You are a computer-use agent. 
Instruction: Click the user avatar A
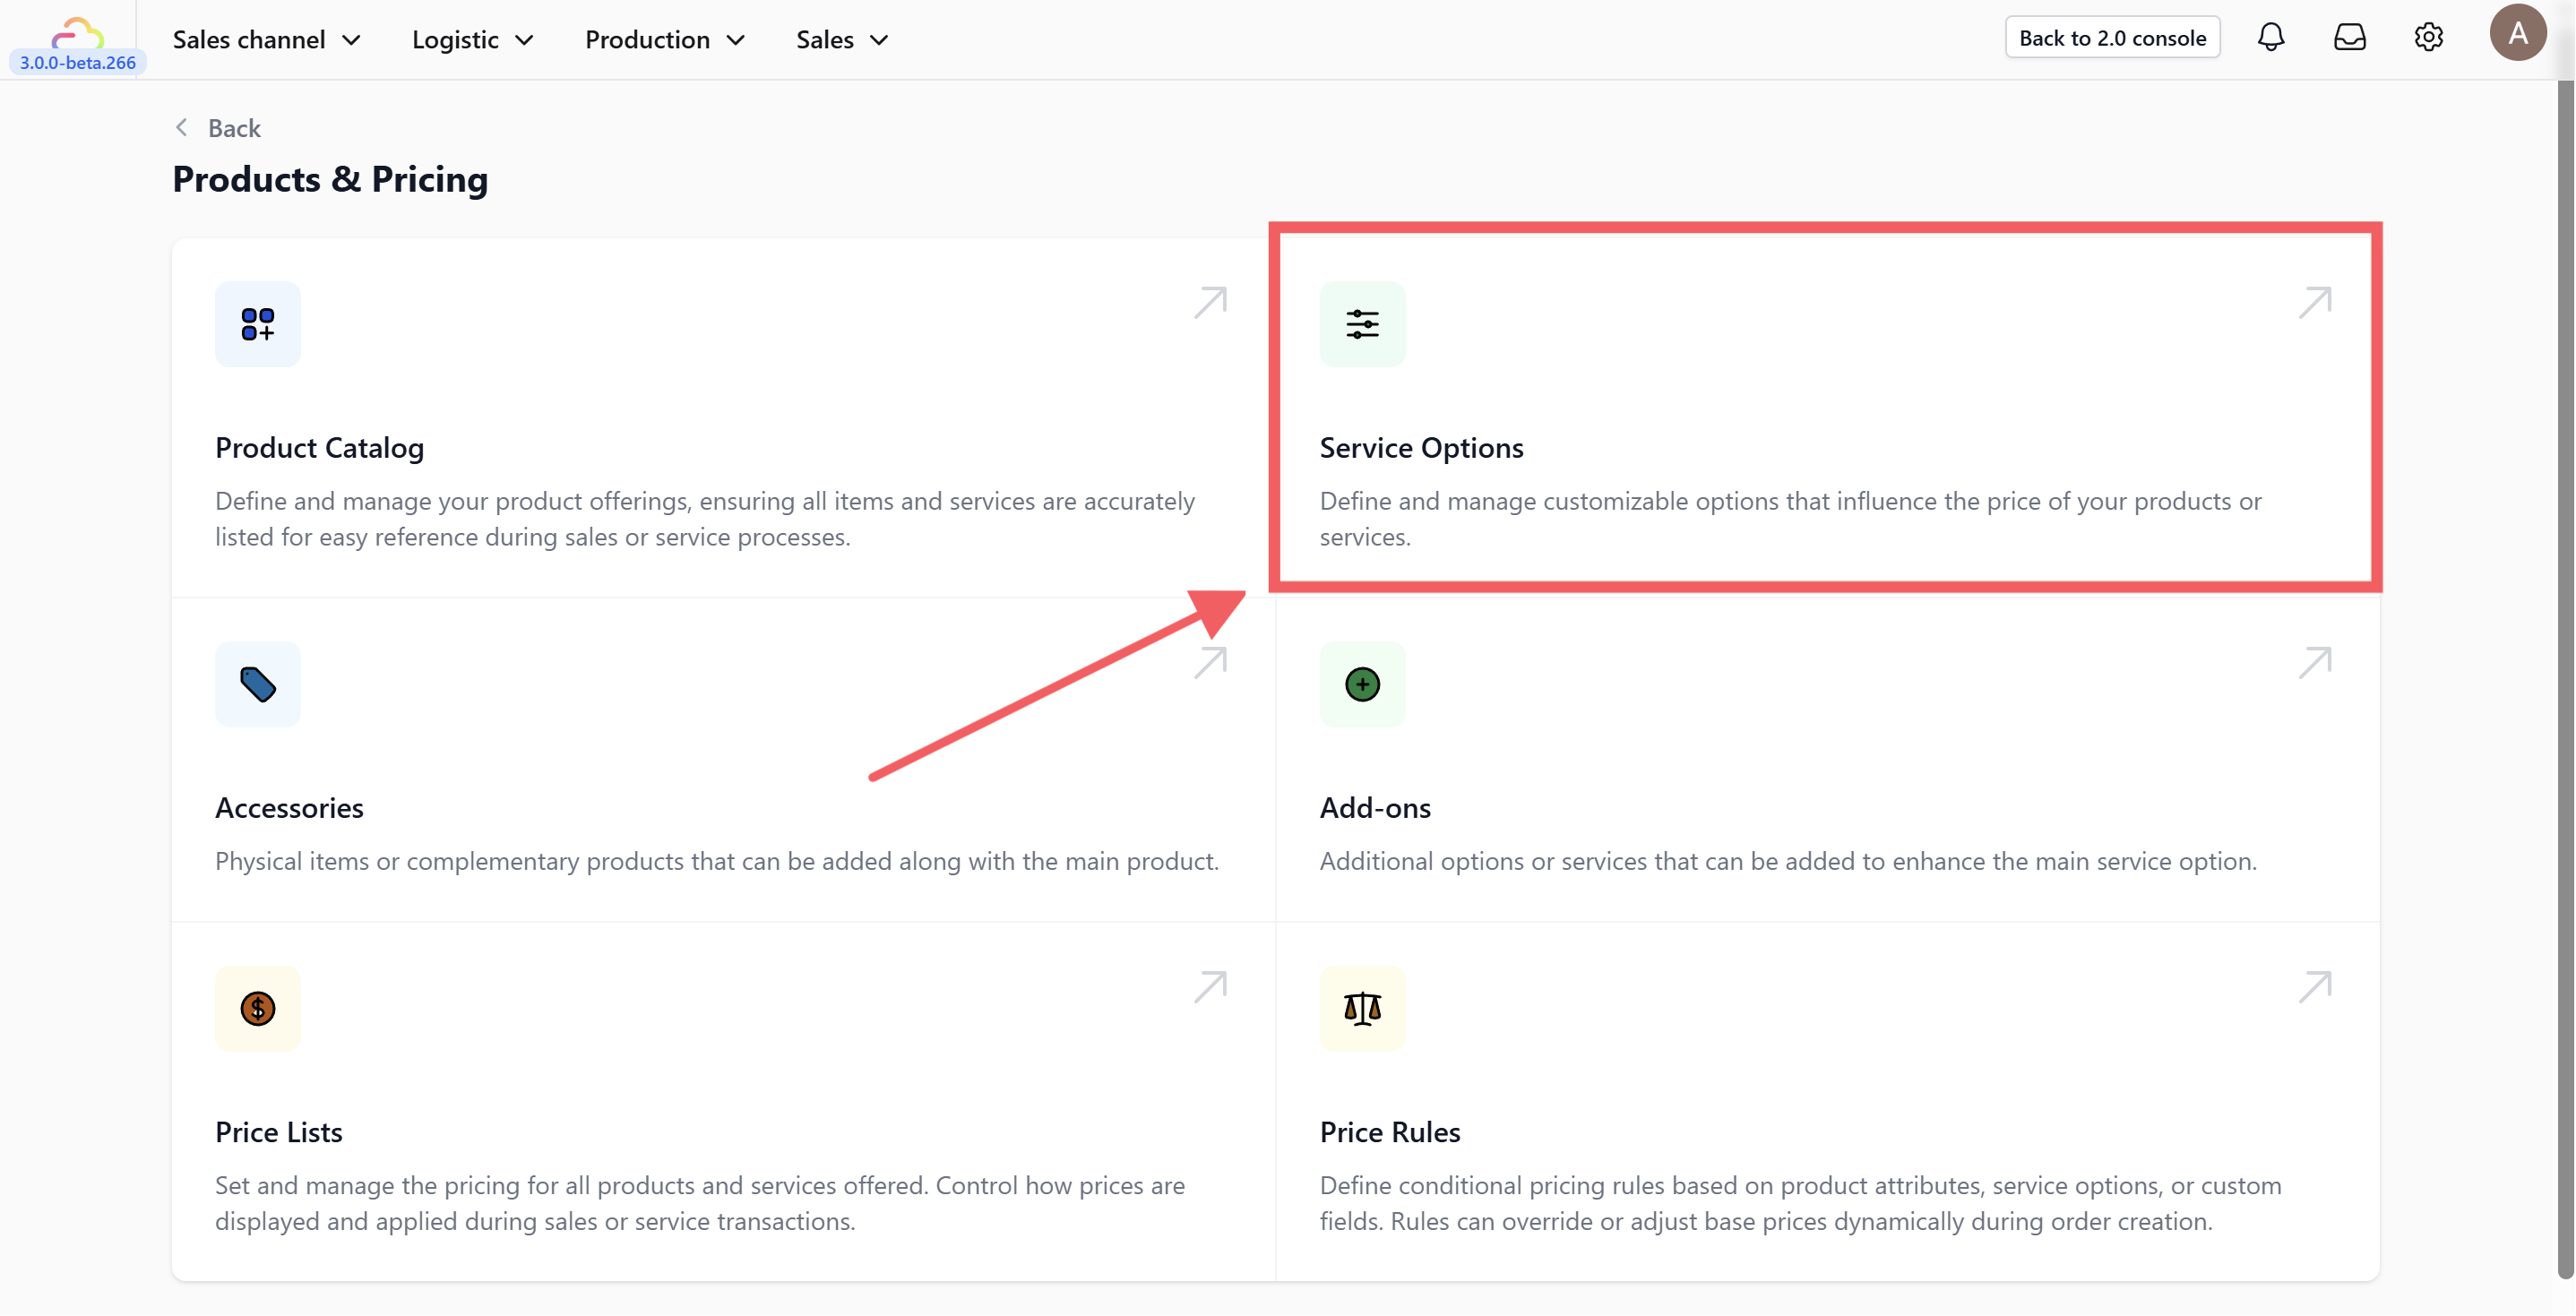pyautogui.click(x=2516, y=33)
